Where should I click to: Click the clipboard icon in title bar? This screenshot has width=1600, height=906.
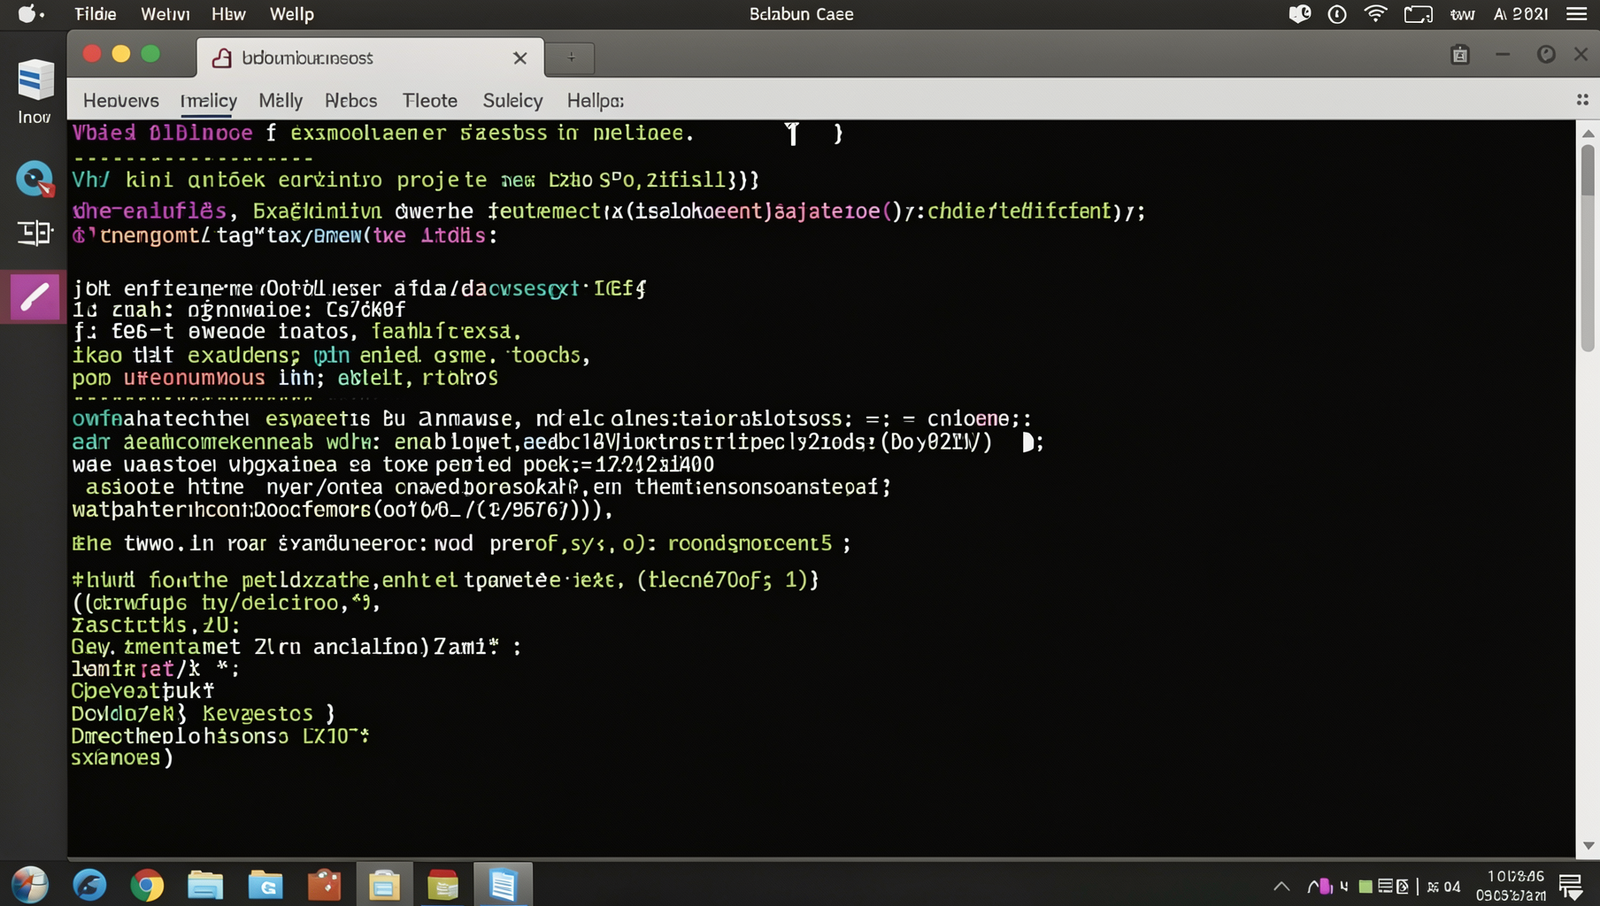pos(1460,54)
